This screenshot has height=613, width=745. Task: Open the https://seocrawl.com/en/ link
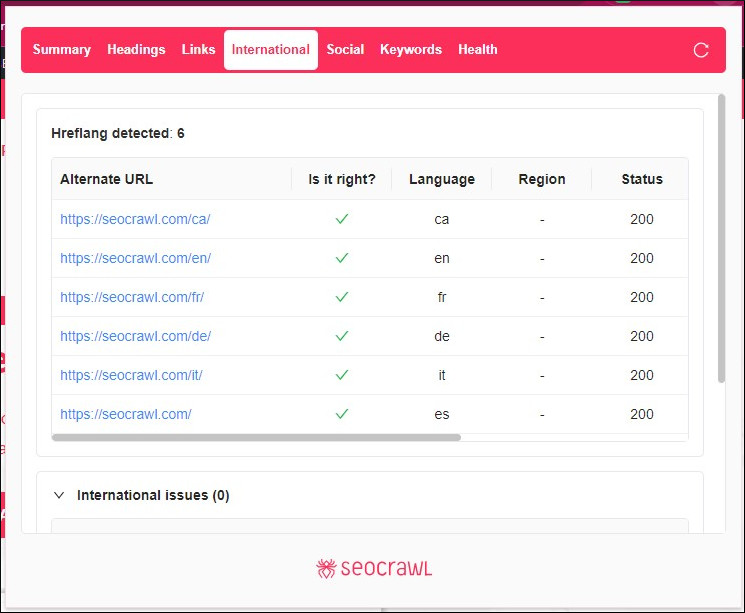pyautogui.click(x=135, y=258)
